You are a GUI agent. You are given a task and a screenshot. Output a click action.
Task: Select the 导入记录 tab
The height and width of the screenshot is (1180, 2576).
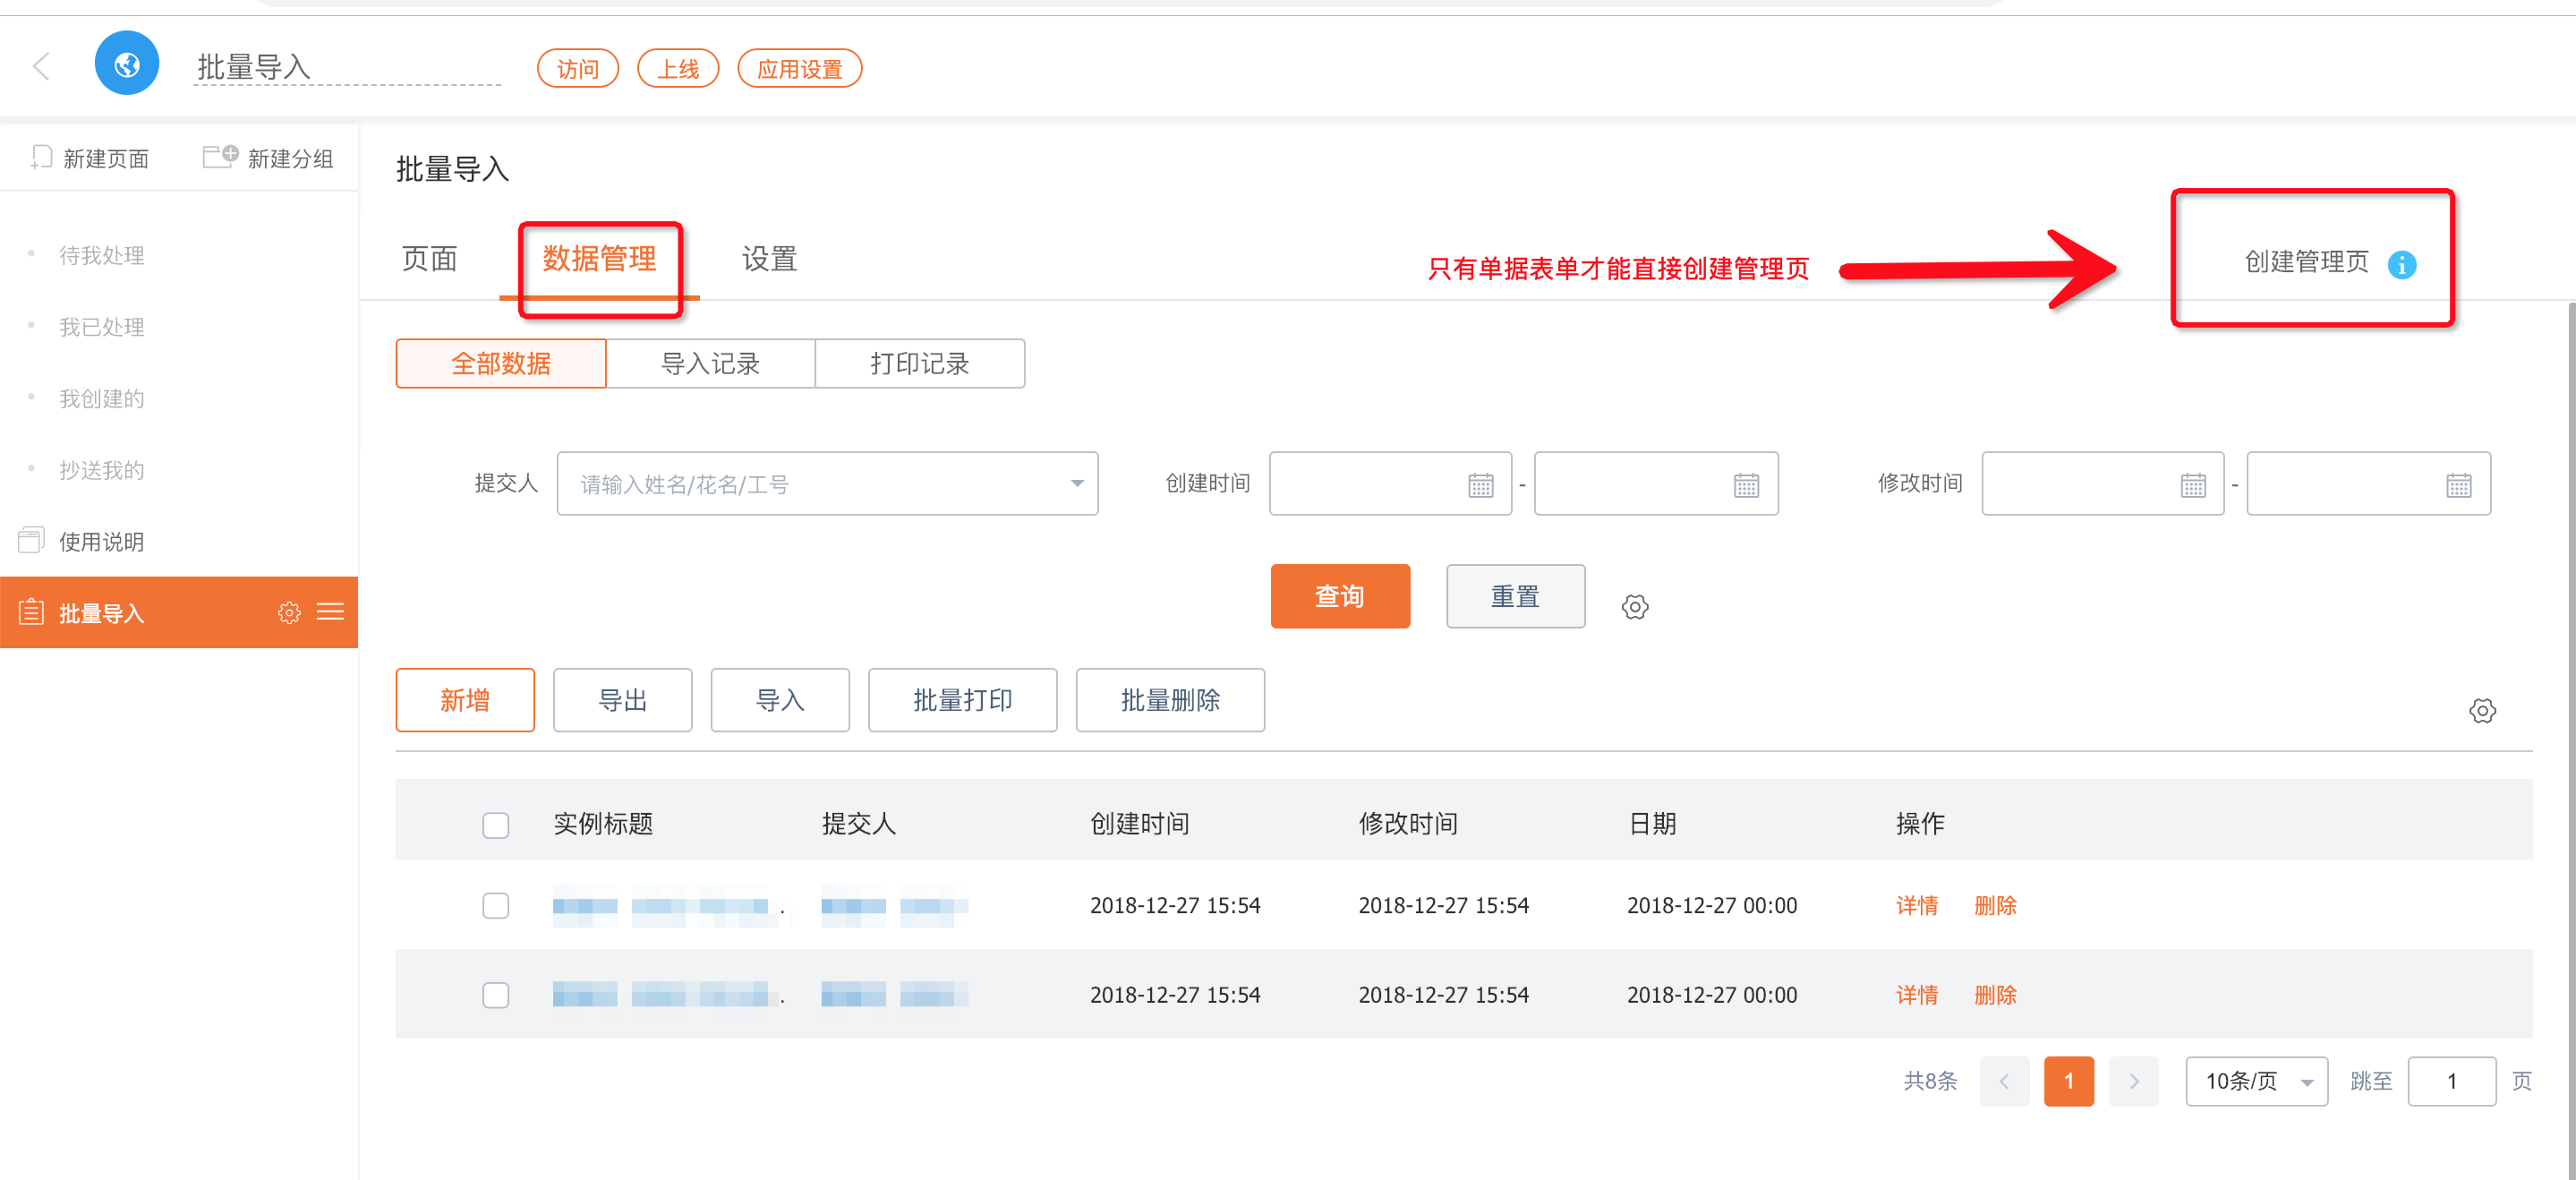710,364
